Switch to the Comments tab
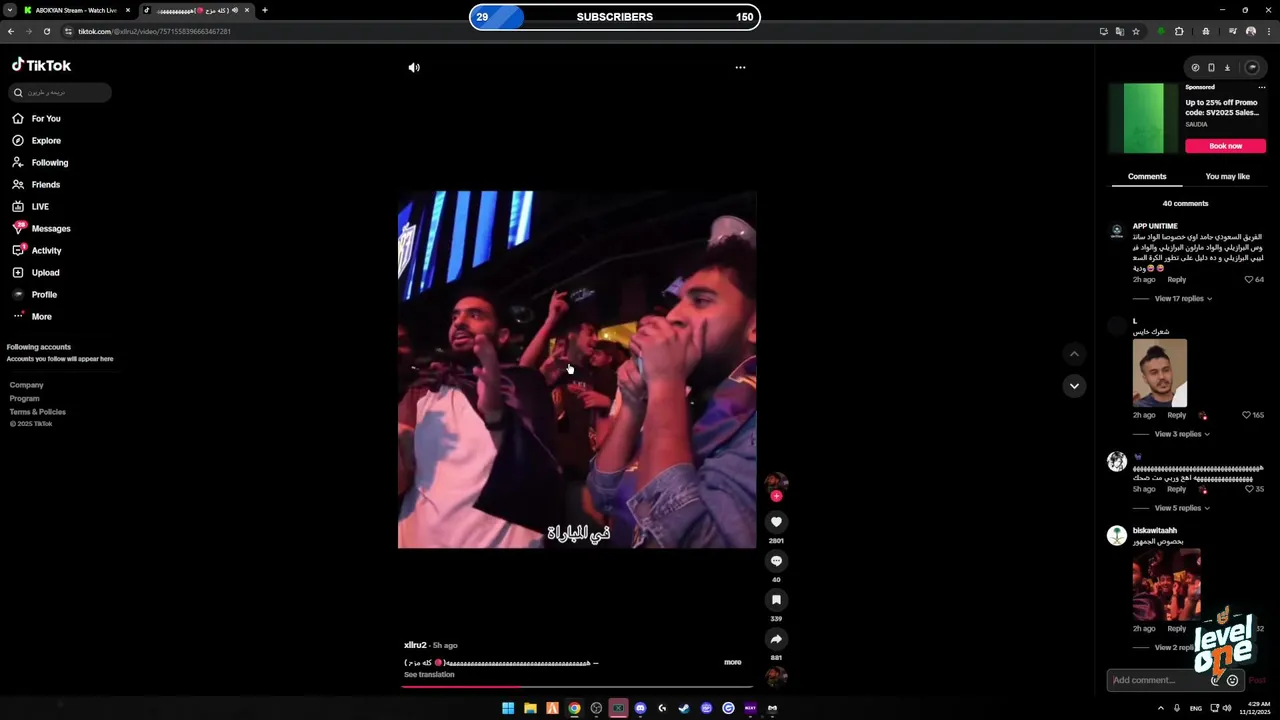This screenshot has width=1280, height=720. tap(1147, 177)
